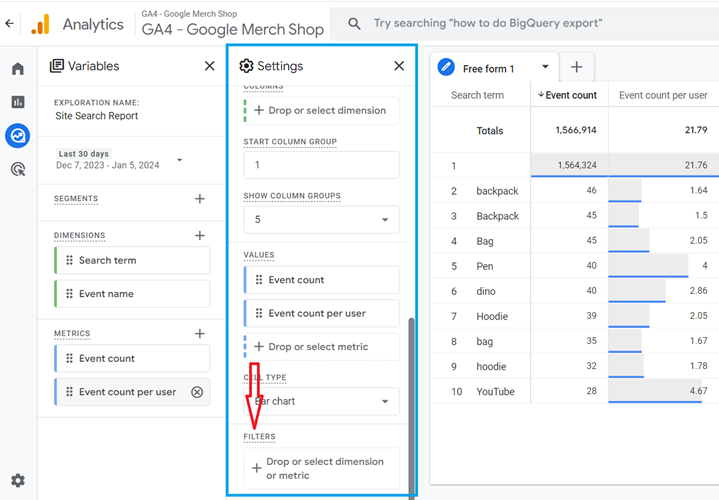Close the Settings panel
This screenshot has height=500, width=719.
[399, 66]
